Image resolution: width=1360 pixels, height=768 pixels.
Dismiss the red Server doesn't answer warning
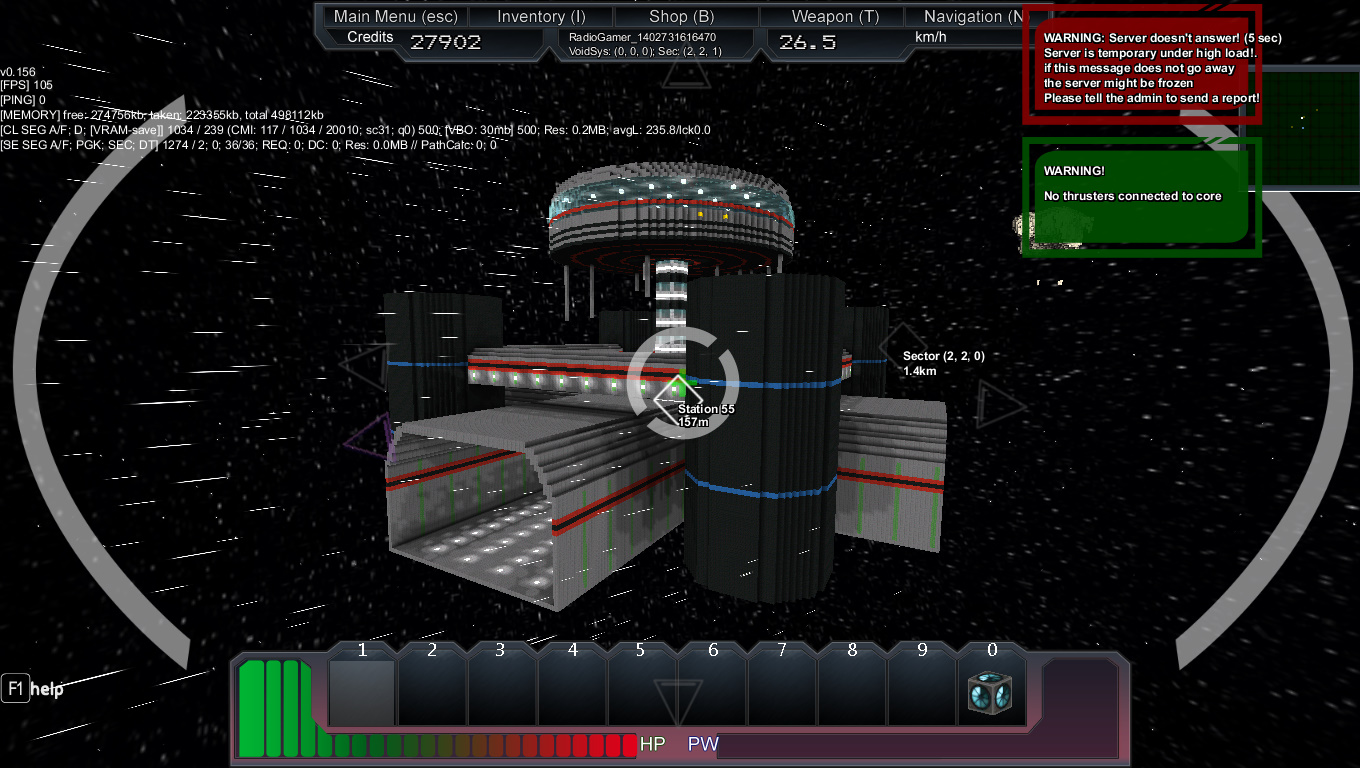click(x=1141, y=64)
